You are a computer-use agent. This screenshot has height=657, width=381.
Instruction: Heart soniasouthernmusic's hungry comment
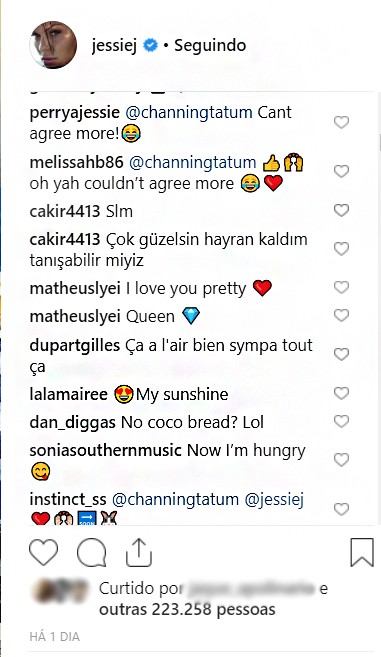coord(341,460)
